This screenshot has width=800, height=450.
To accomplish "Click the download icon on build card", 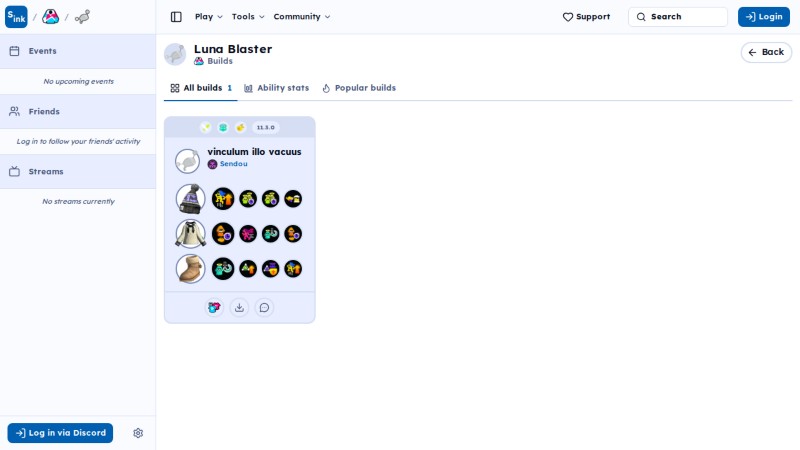I will point(239,307).
